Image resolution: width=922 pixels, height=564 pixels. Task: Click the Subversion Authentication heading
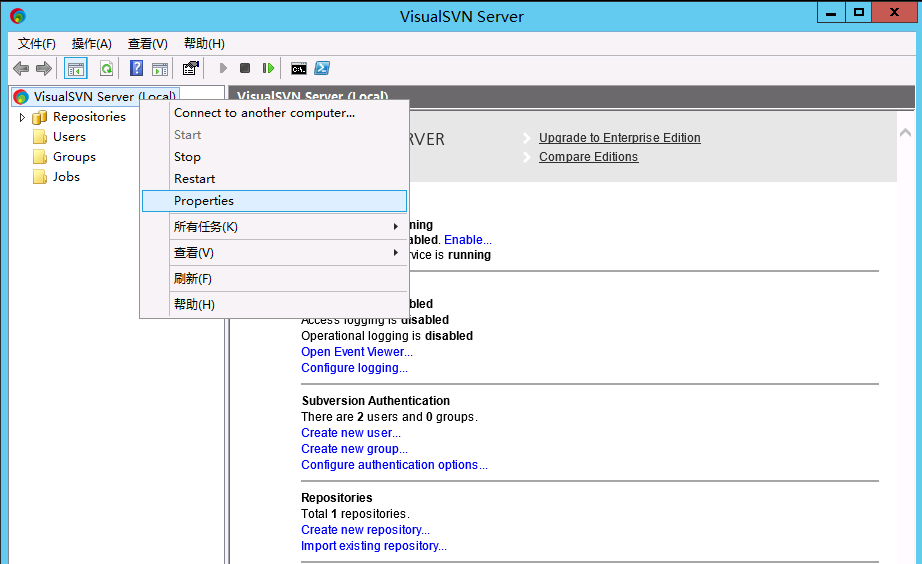point(376,401)
